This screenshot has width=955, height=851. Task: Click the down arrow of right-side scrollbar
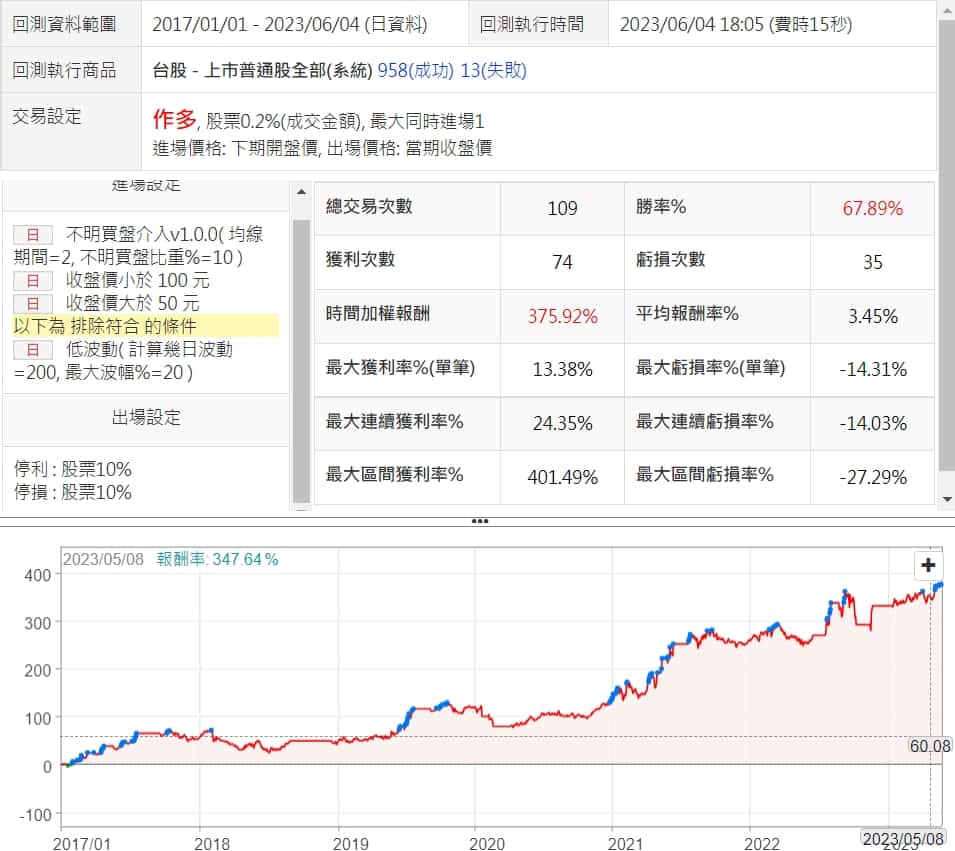pos(946,498)
